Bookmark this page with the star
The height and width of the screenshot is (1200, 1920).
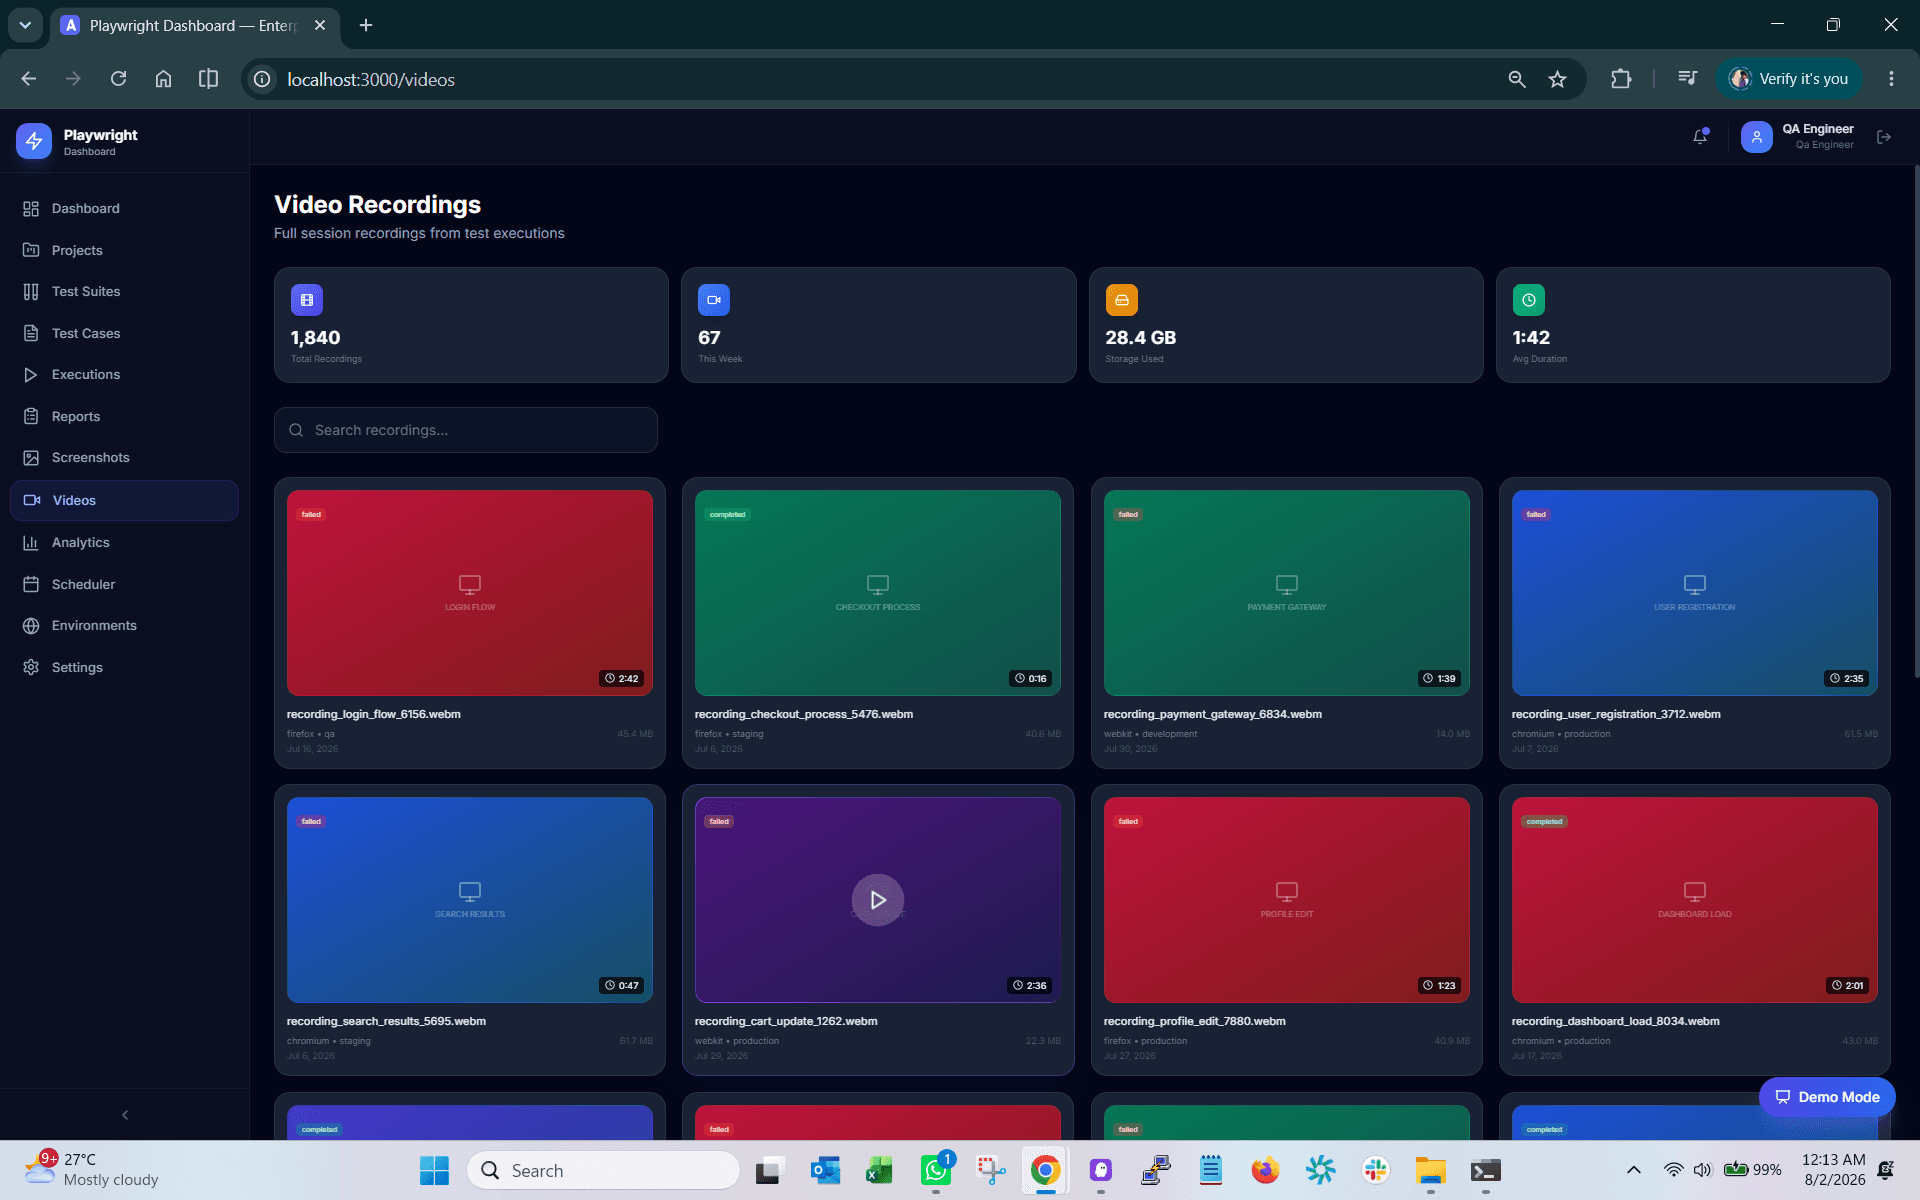coord(1557,79)
